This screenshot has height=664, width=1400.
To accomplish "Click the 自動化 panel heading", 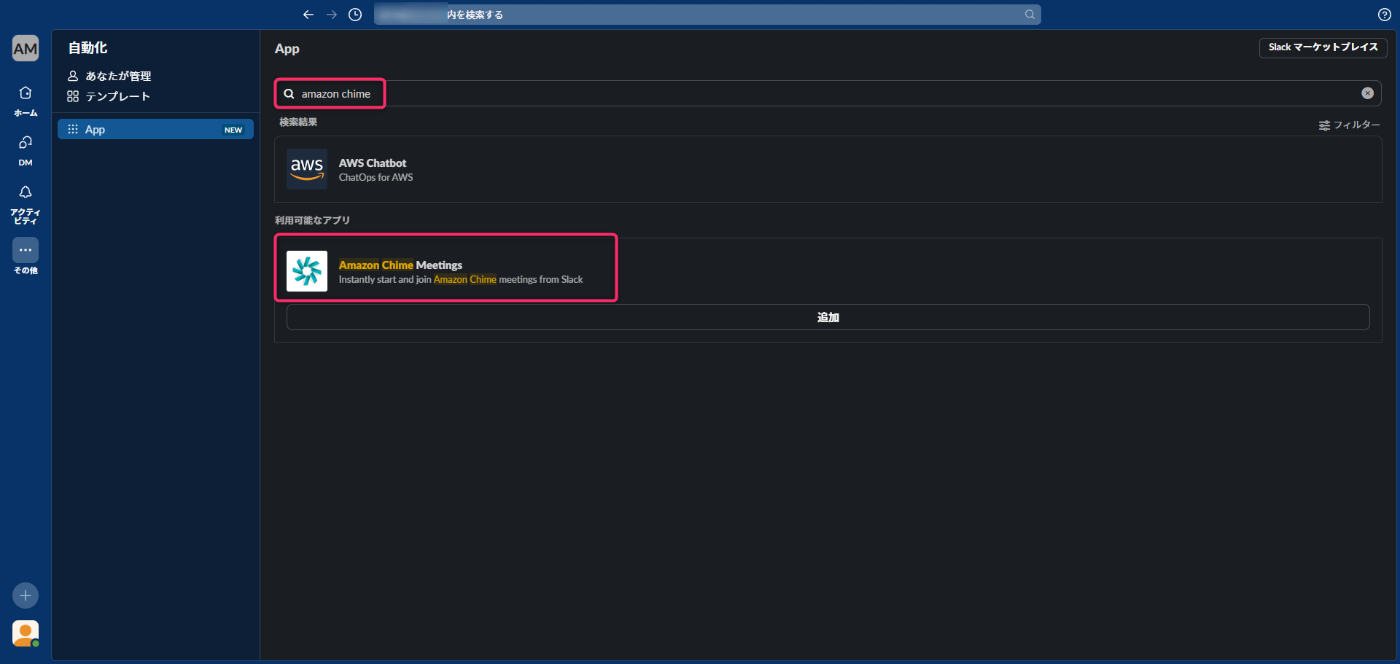I will 88,48.
